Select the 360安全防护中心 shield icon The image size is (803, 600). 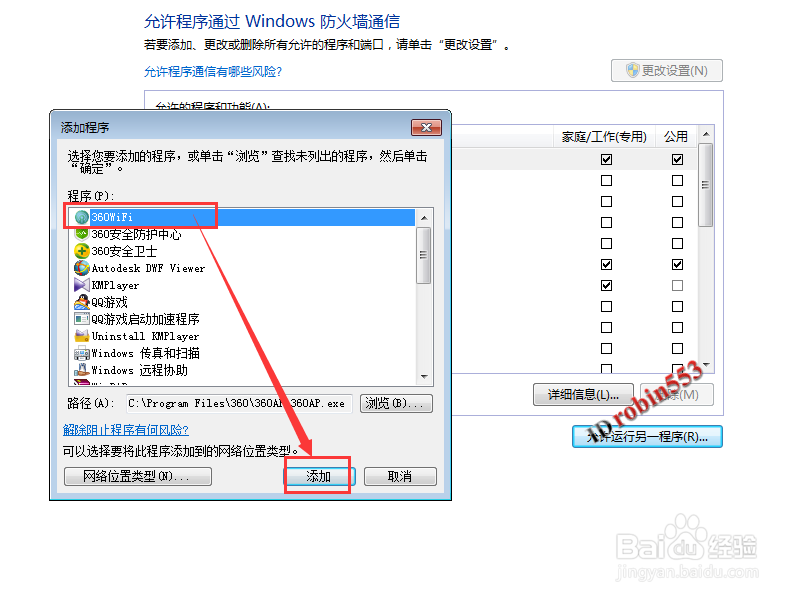(81, 234)
